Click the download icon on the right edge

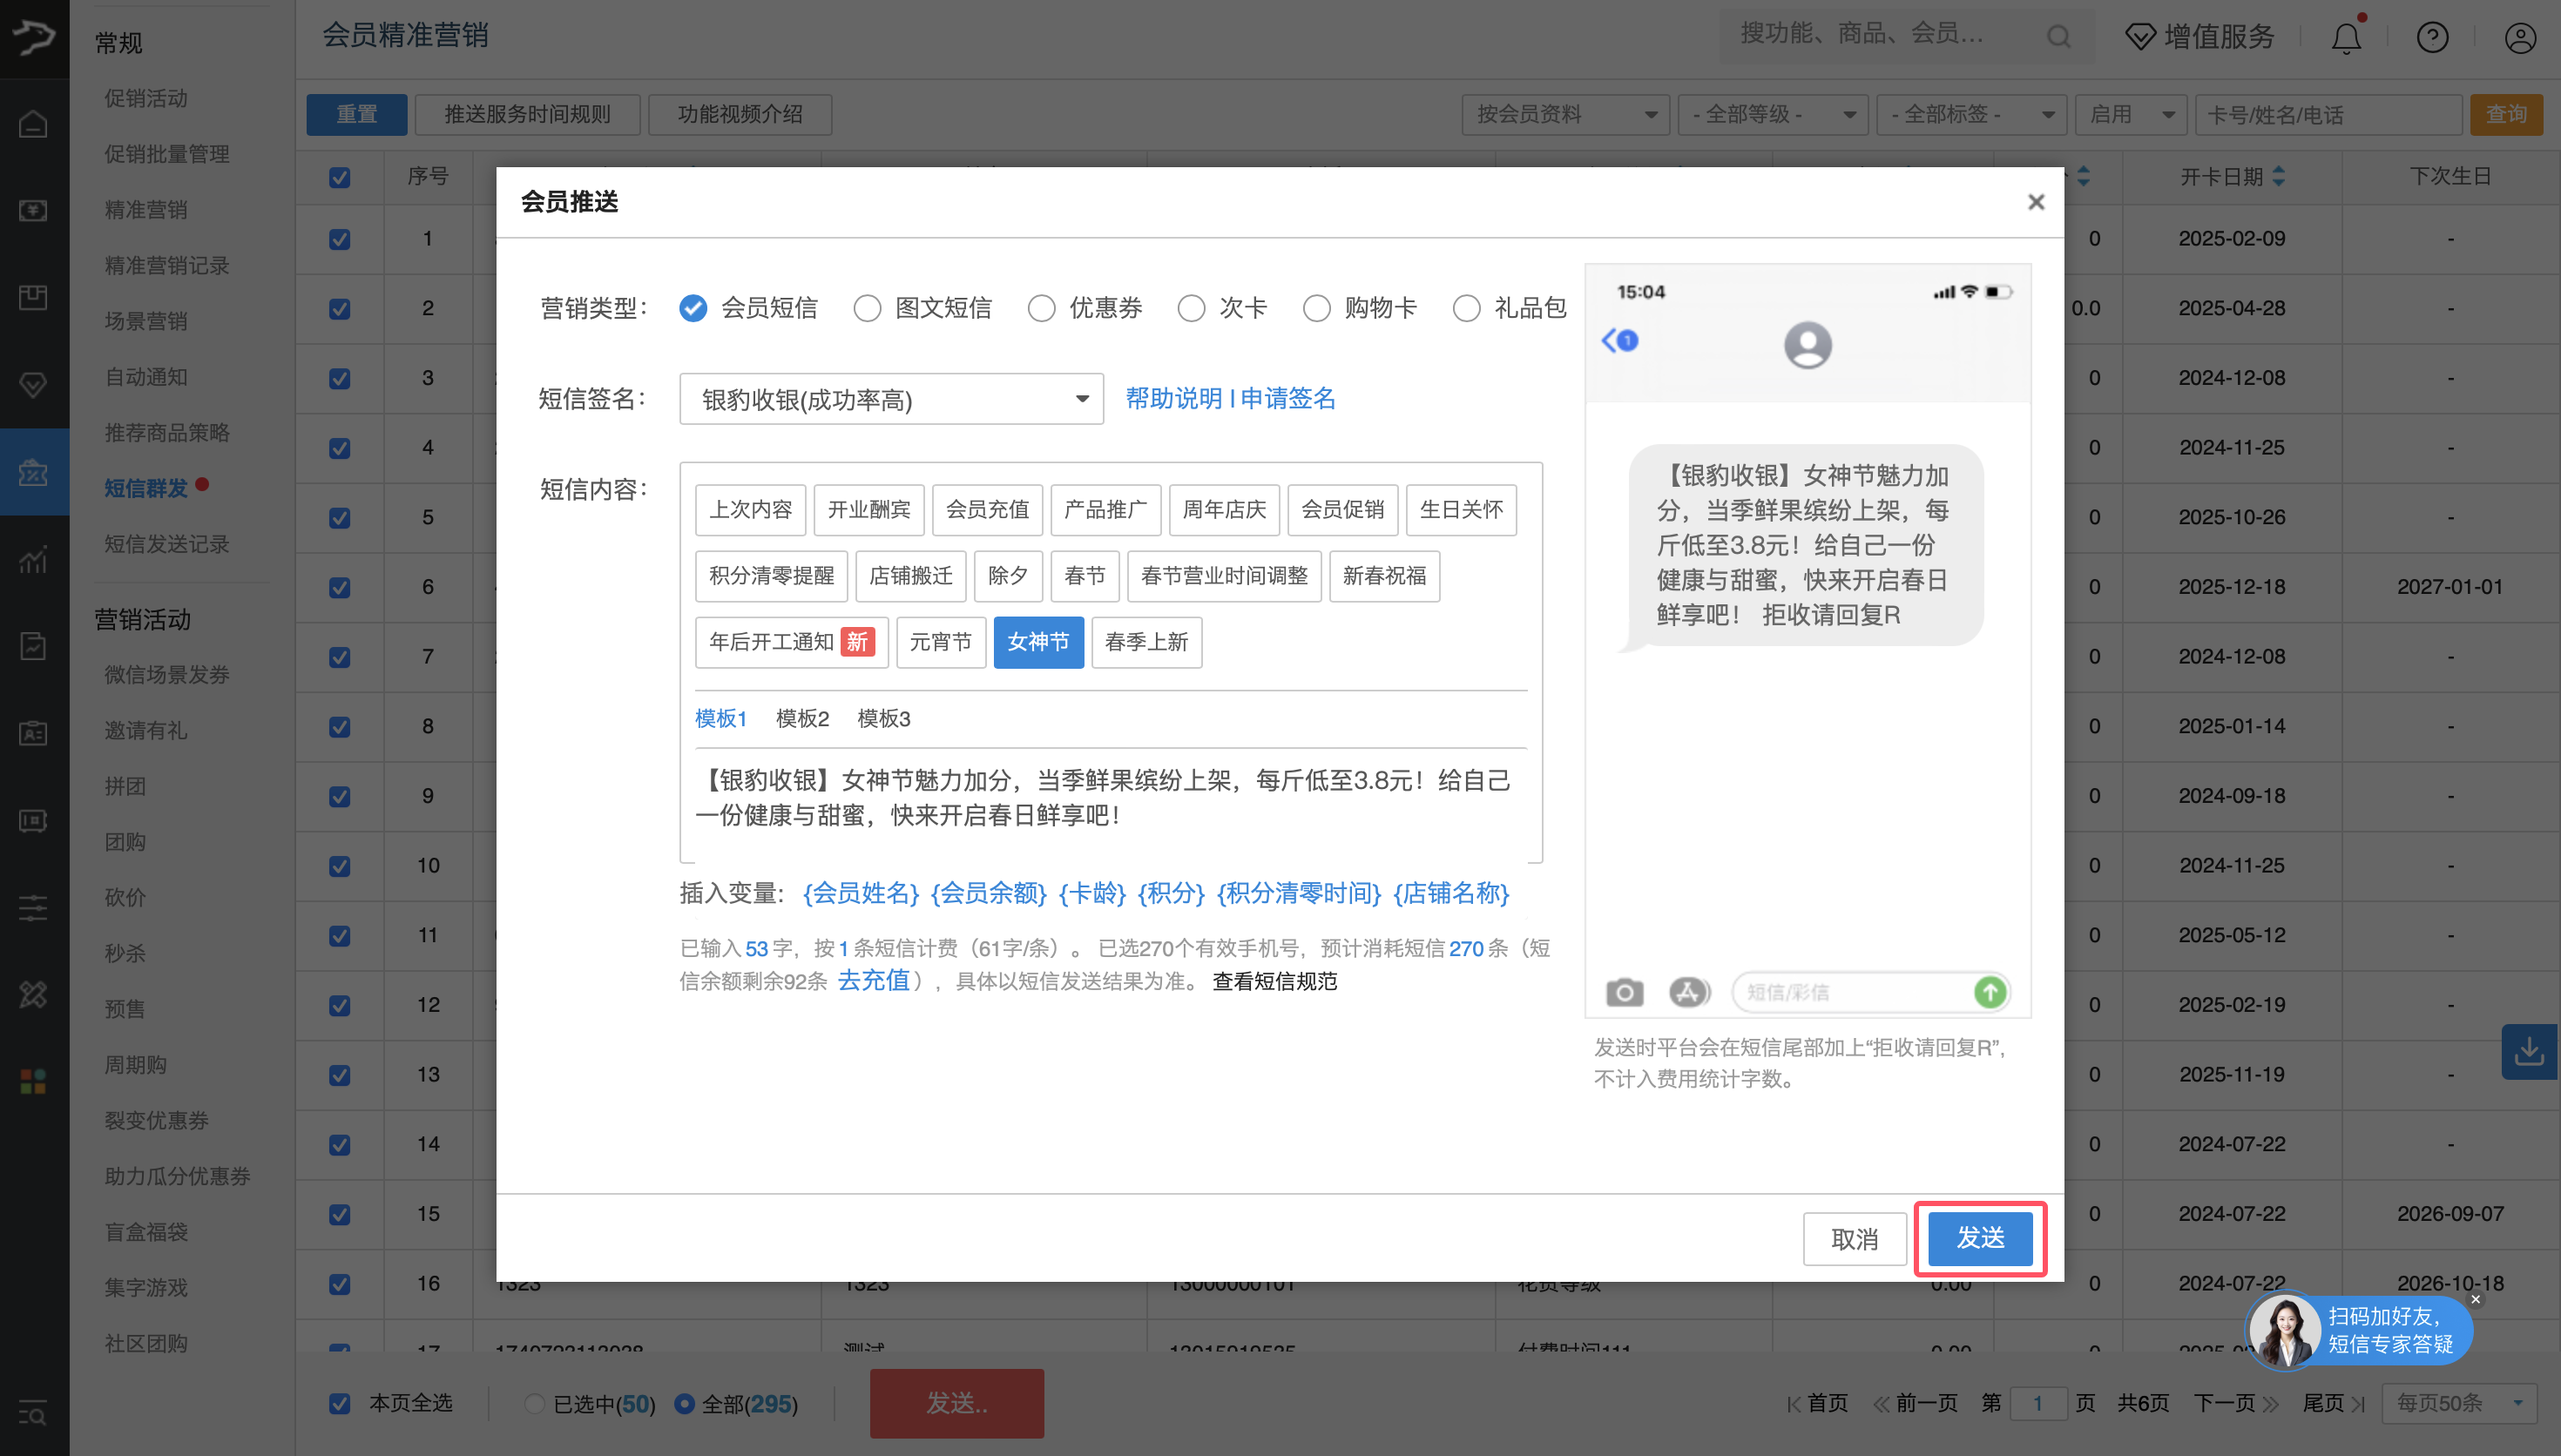point(2530,1051)
